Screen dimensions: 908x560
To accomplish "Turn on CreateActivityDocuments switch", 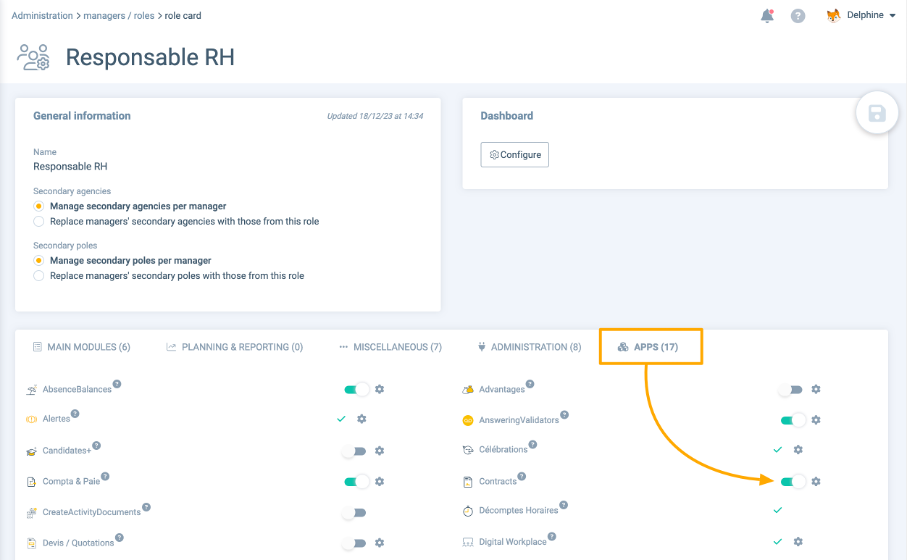I will tap(355, 512).
